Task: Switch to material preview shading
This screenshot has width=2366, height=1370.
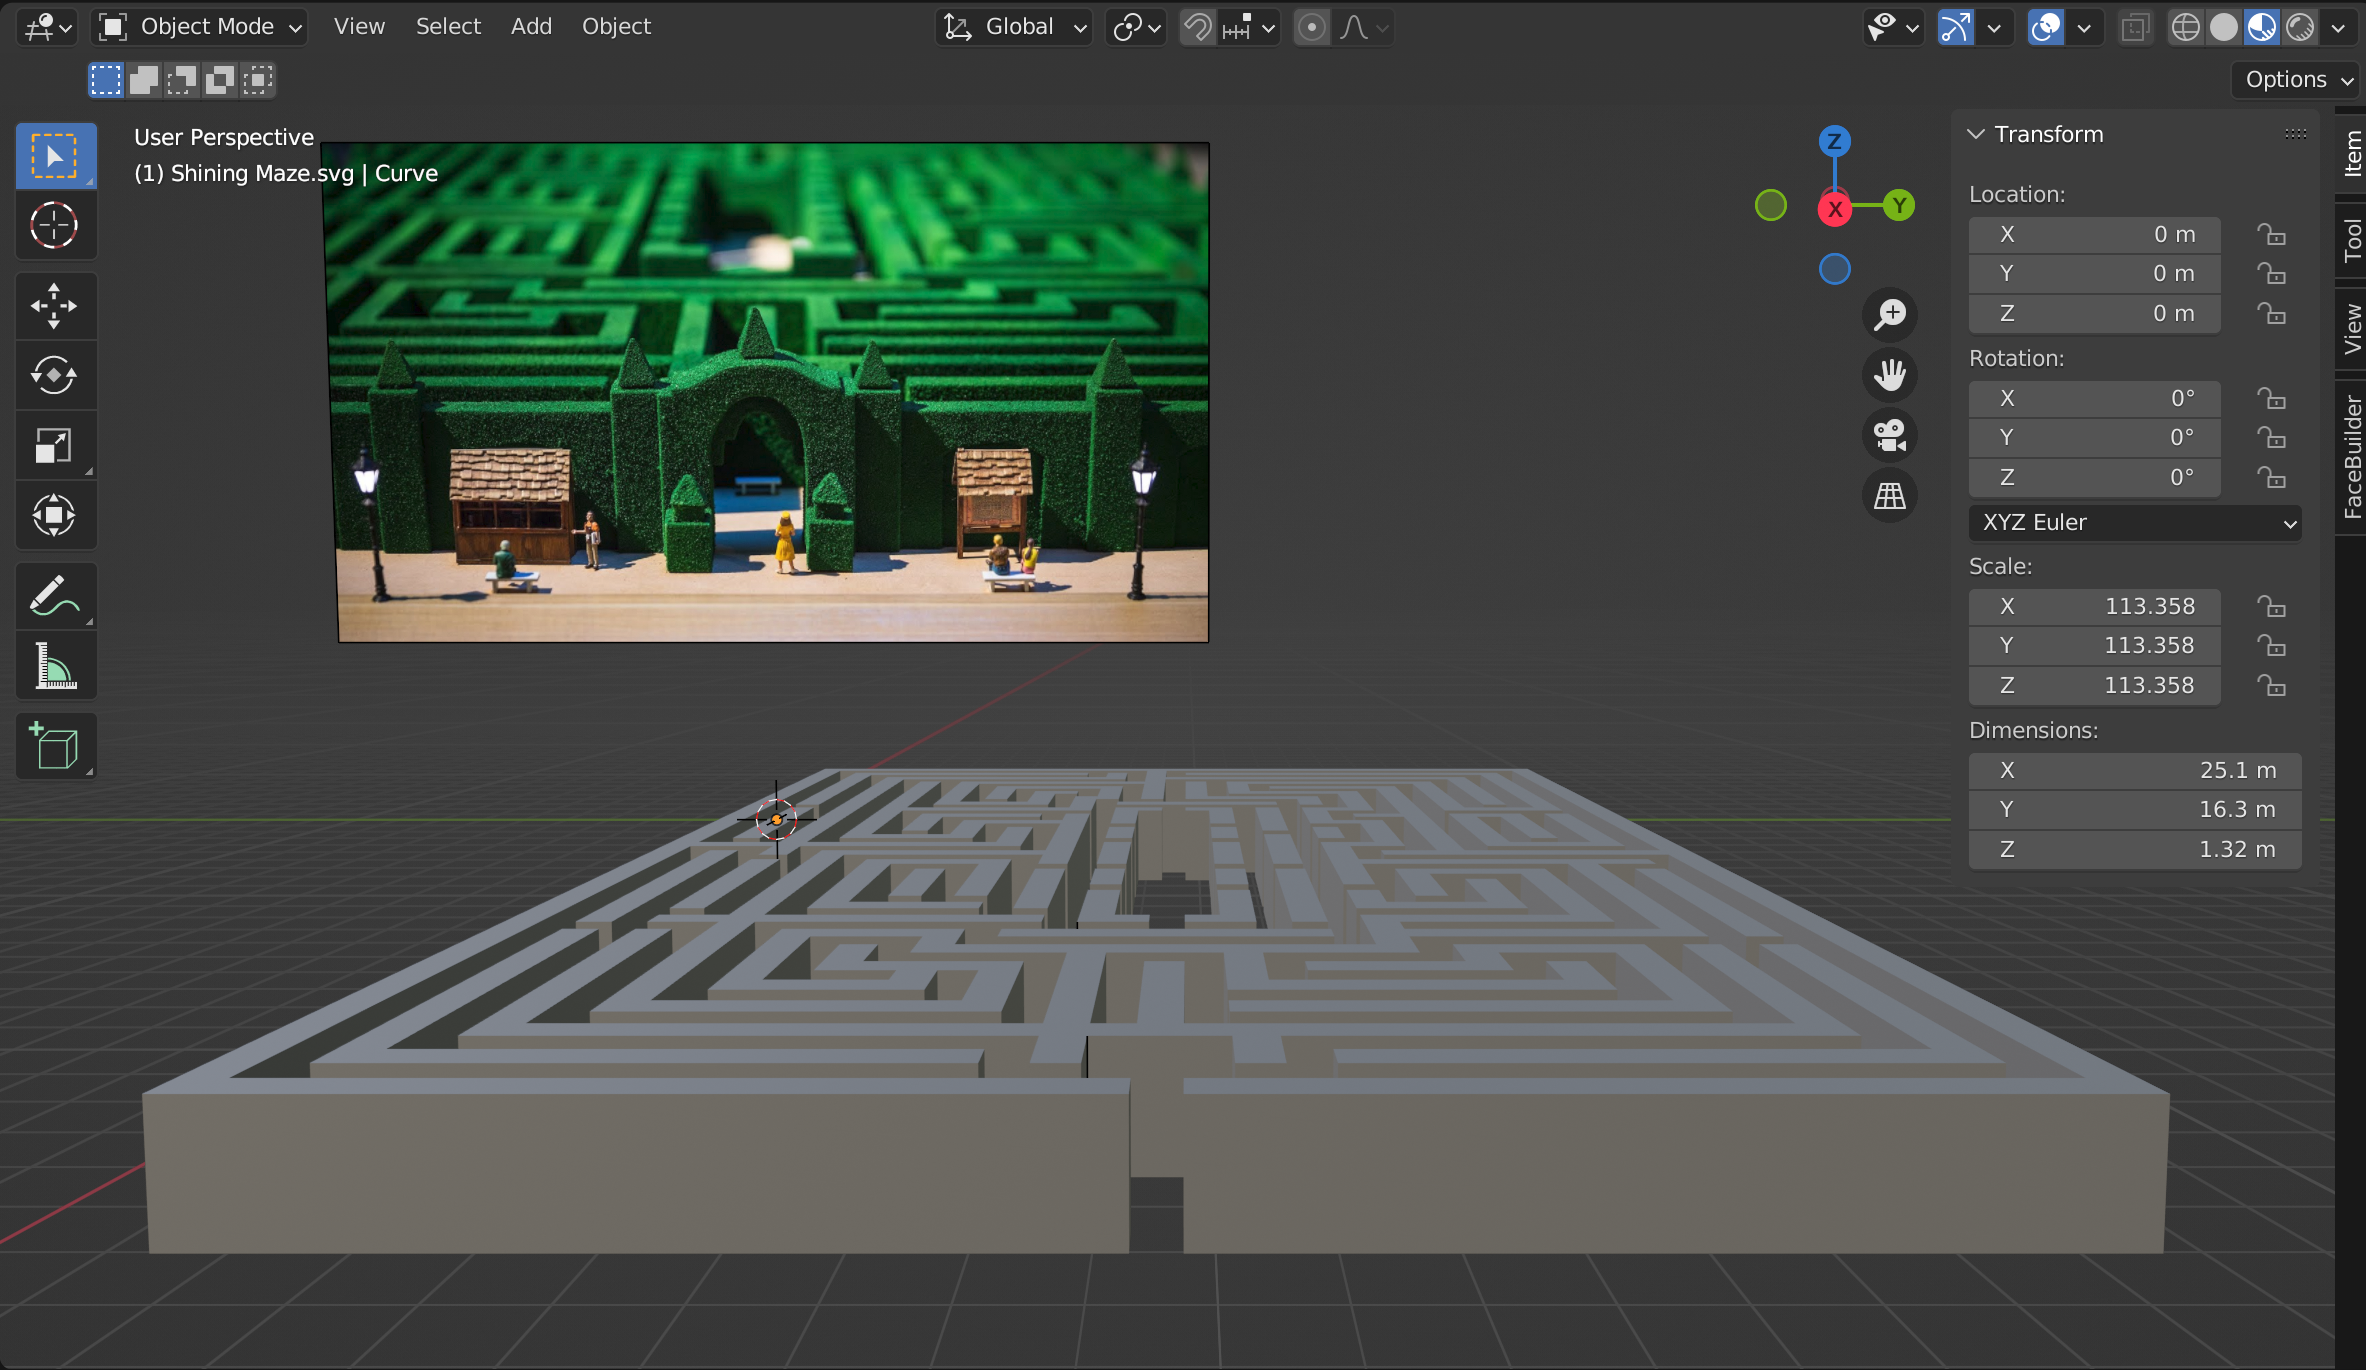Action: tap(2262, 27)
